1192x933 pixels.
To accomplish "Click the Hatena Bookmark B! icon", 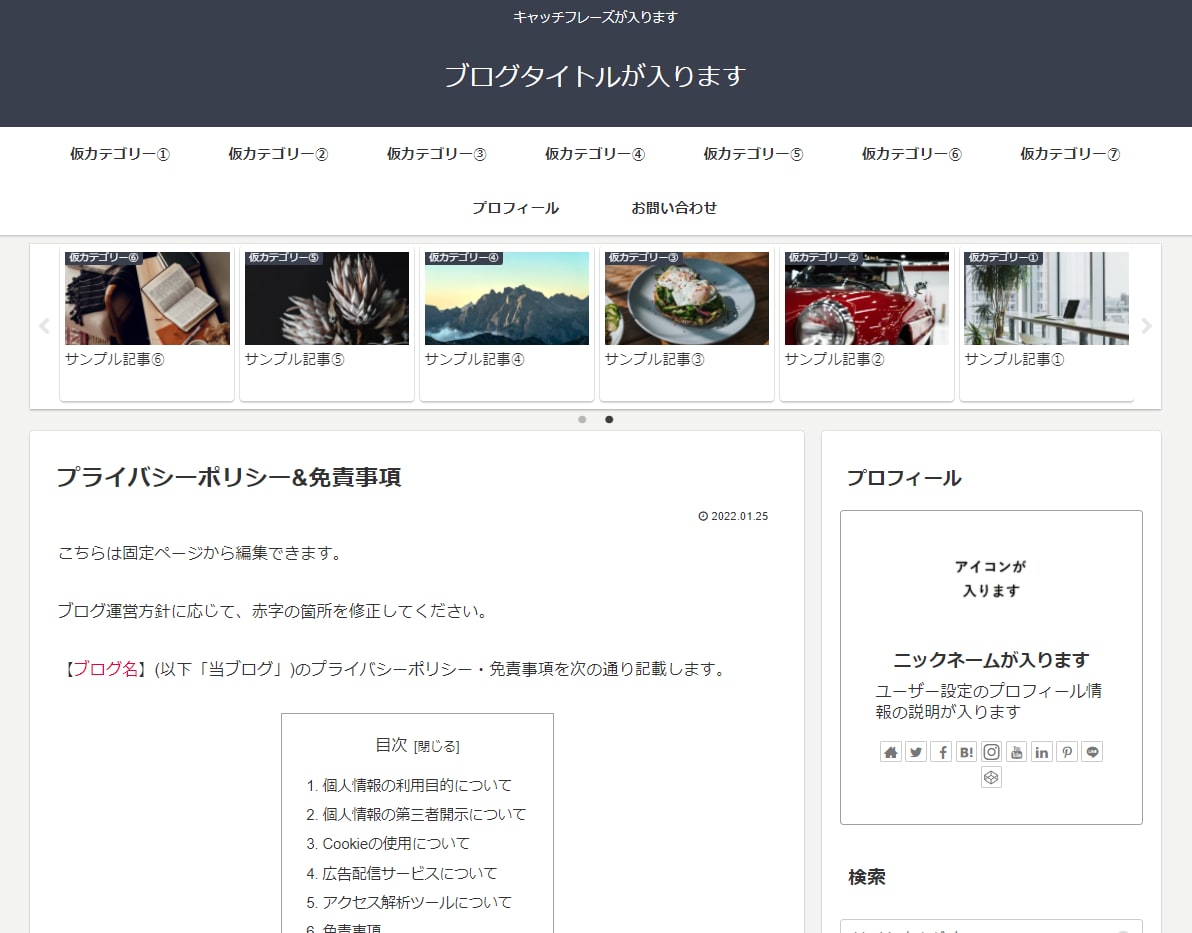I will 966,752.
